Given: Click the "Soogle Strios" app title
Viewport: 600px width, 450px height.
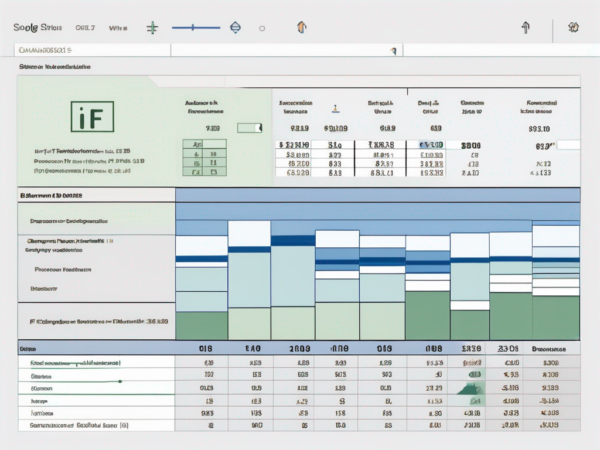Looking at the screenshot, I should (36, 28).
